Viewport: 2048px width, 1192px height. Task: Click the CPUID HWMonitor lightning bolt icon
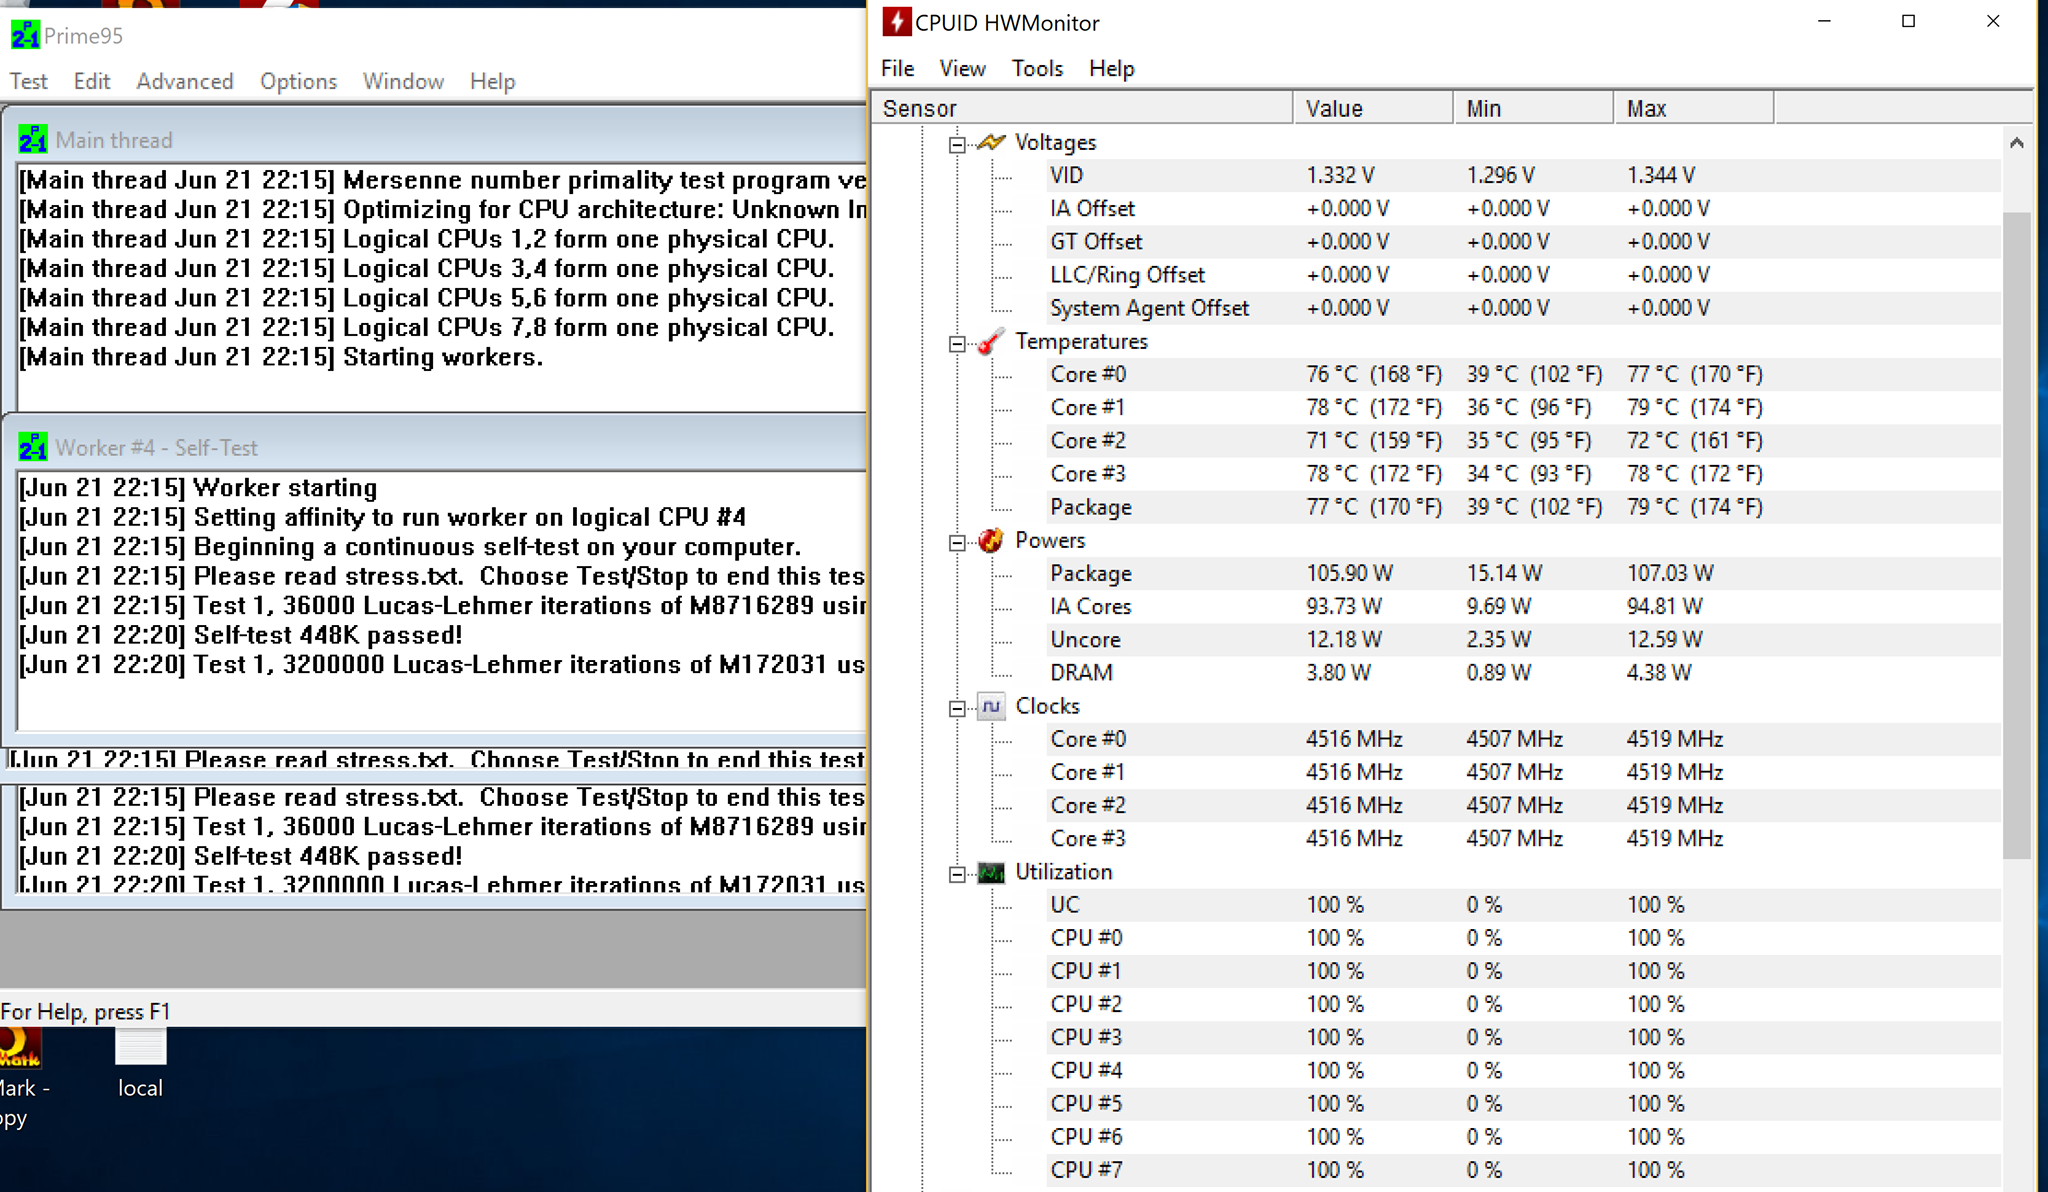(896, 22)
